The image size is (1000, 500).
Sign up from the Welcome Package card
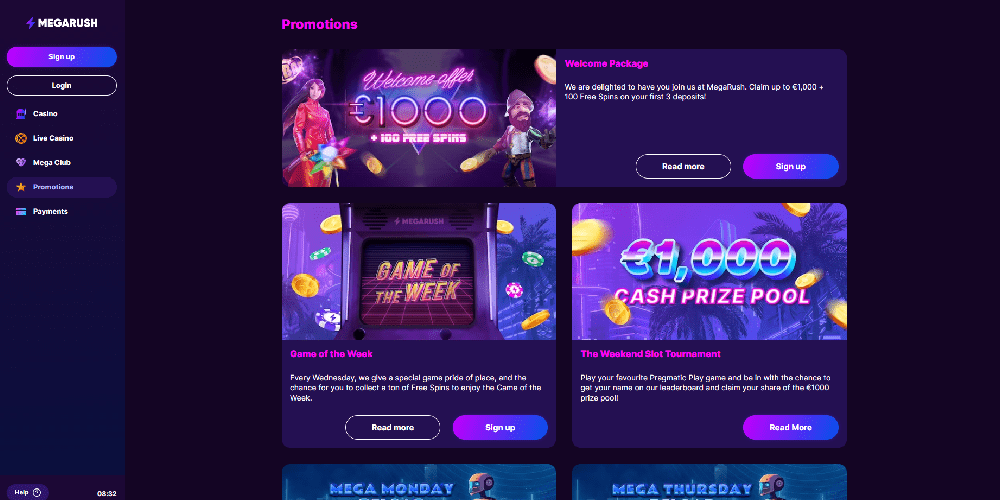point(791,166)
